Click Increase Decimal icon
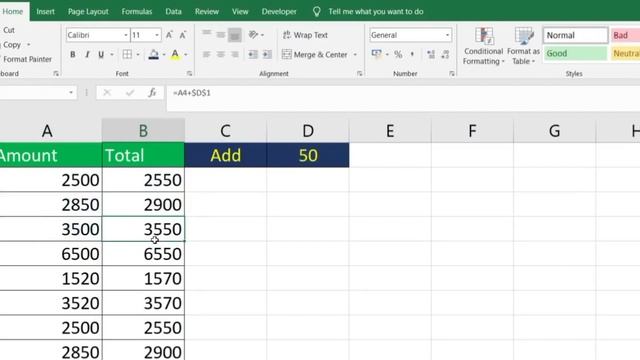 pyautogui.click(x=431, y=54)
